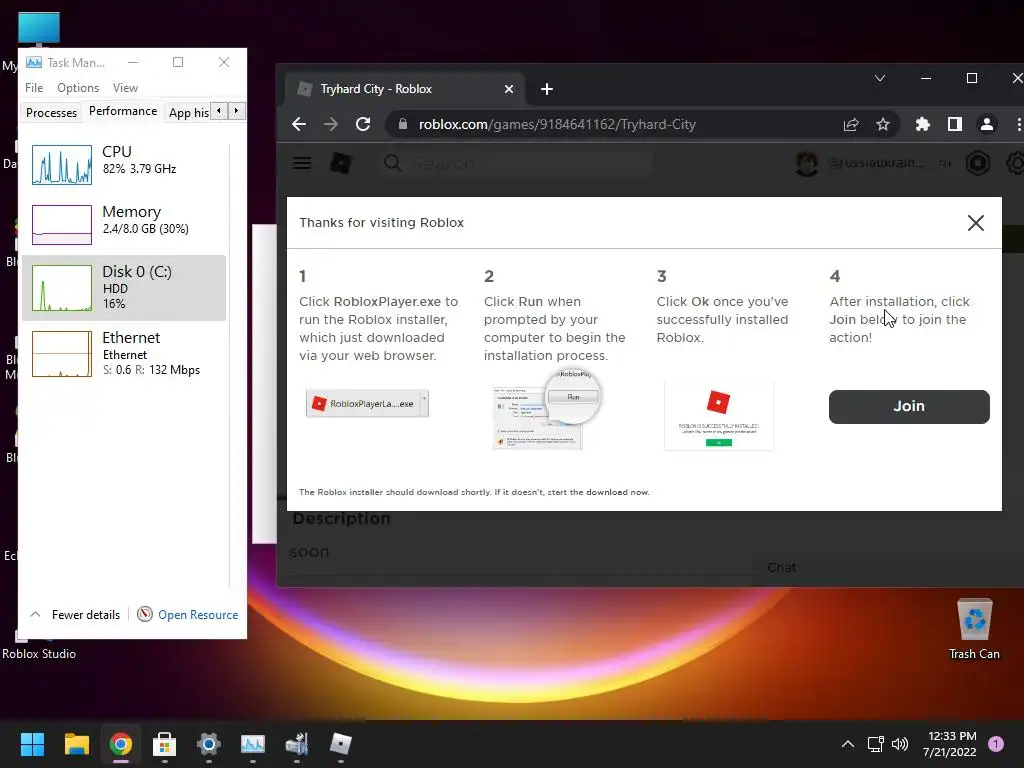The width and height of the screenshot is (1024, 768).
Task: Open Task Manager File menu
Action: [34, 88]
